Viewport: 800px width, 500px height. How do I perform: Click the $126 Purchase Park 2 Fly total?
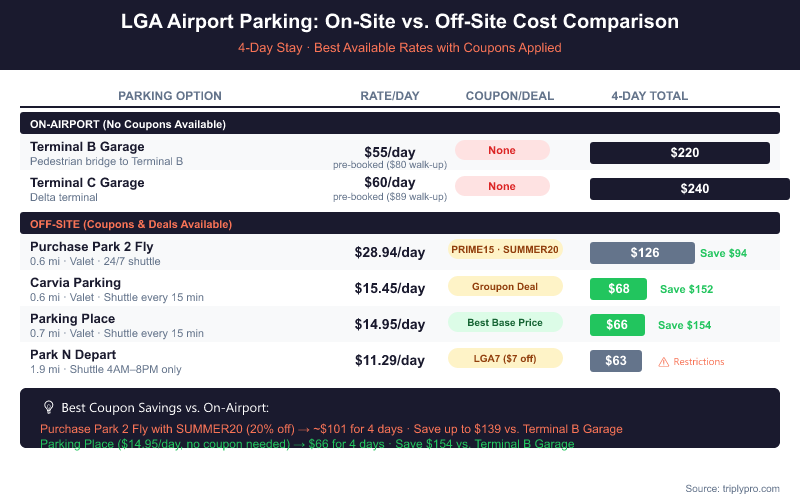tap(642, 253)
